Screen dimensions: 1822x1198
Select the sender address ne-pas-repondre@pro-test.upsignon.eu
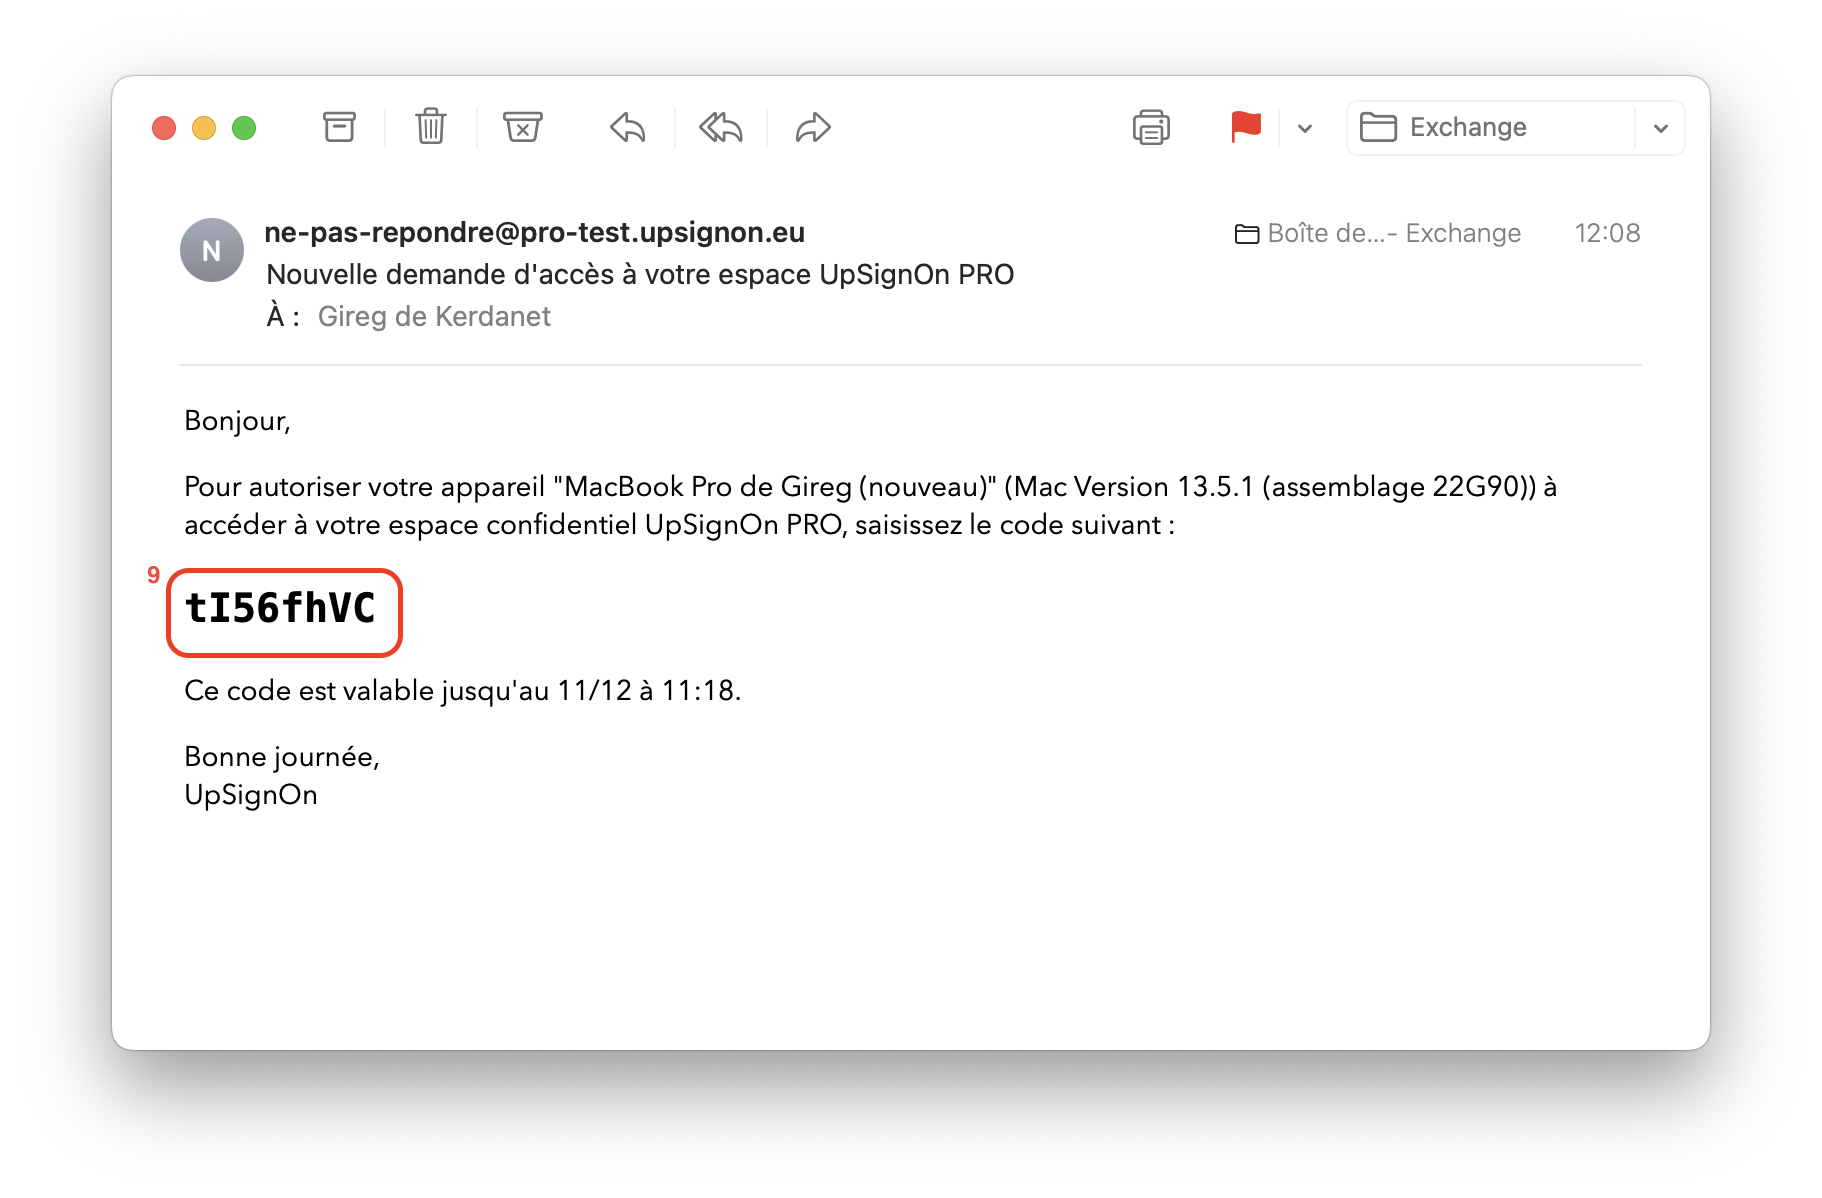[x=534, y=232]
